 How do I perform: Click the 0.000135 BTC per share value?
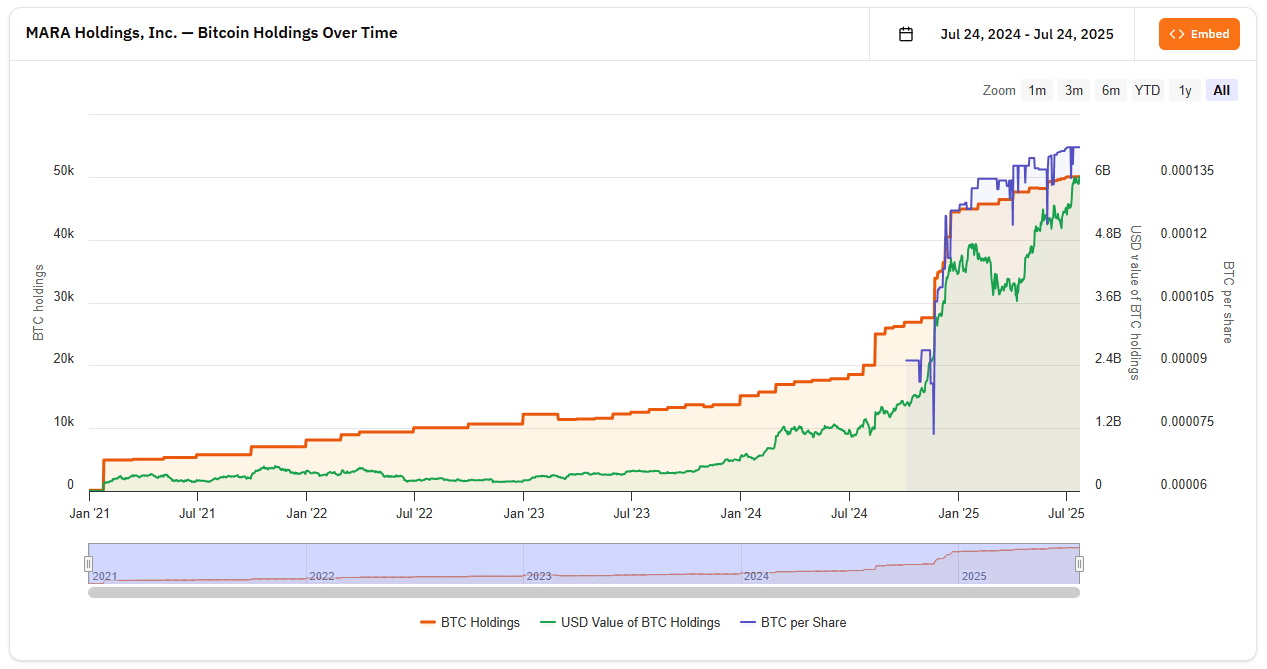(1187, 171)
